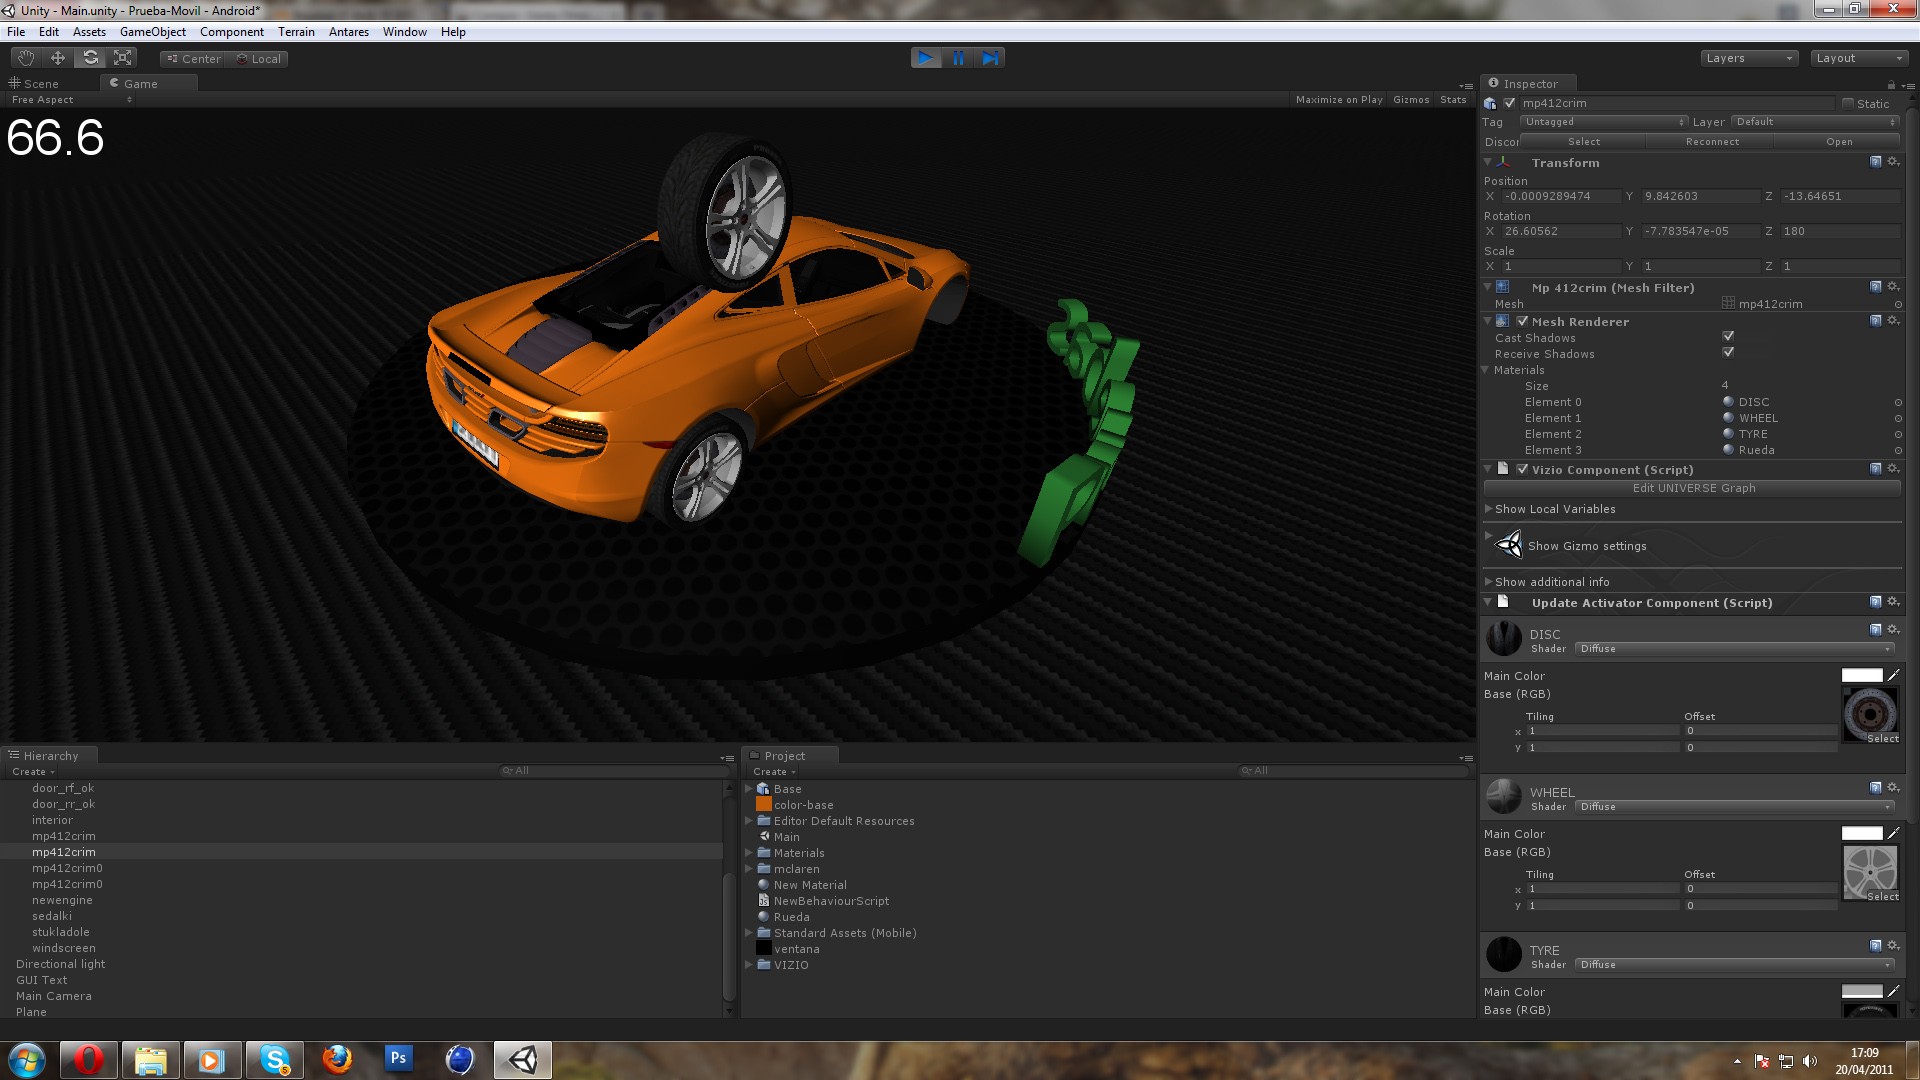Open the Unity icon on the taskbar

(521, 1059)
